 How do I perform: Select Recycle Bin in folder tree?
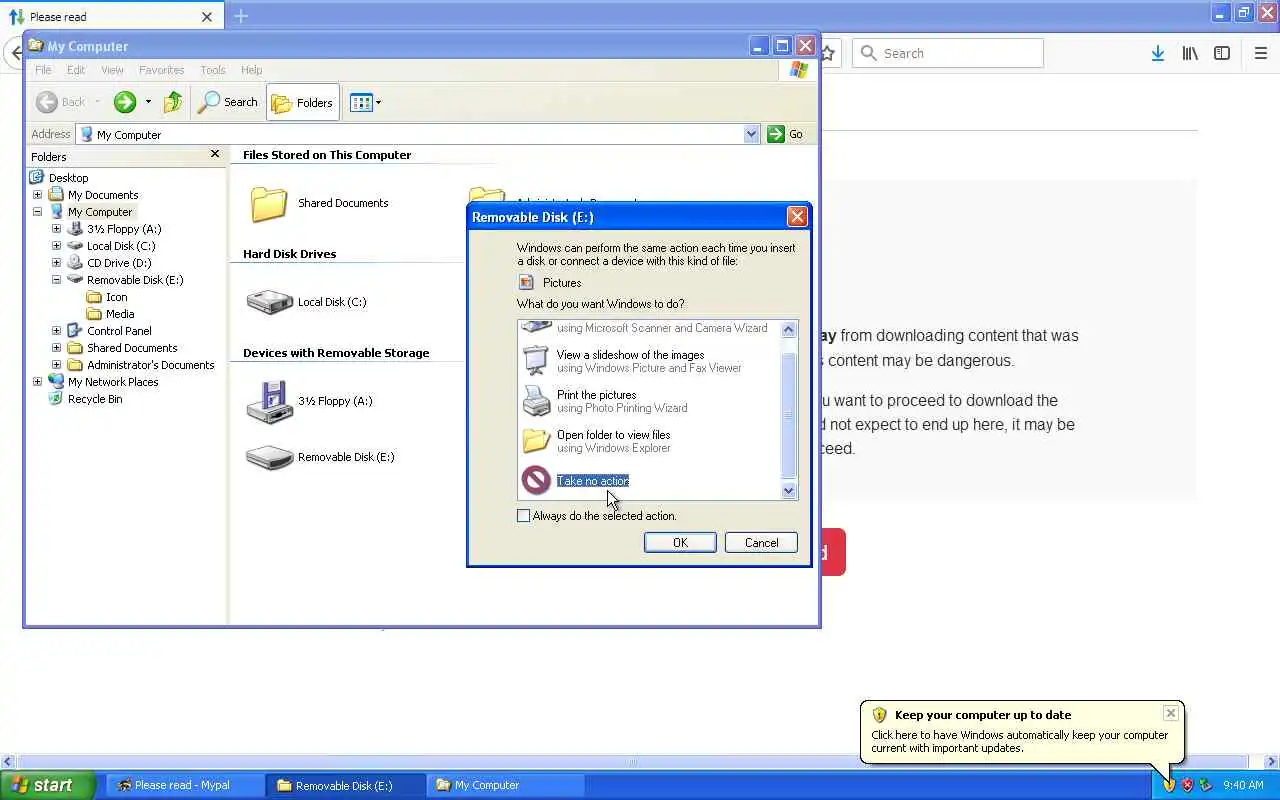click(95, 399)
